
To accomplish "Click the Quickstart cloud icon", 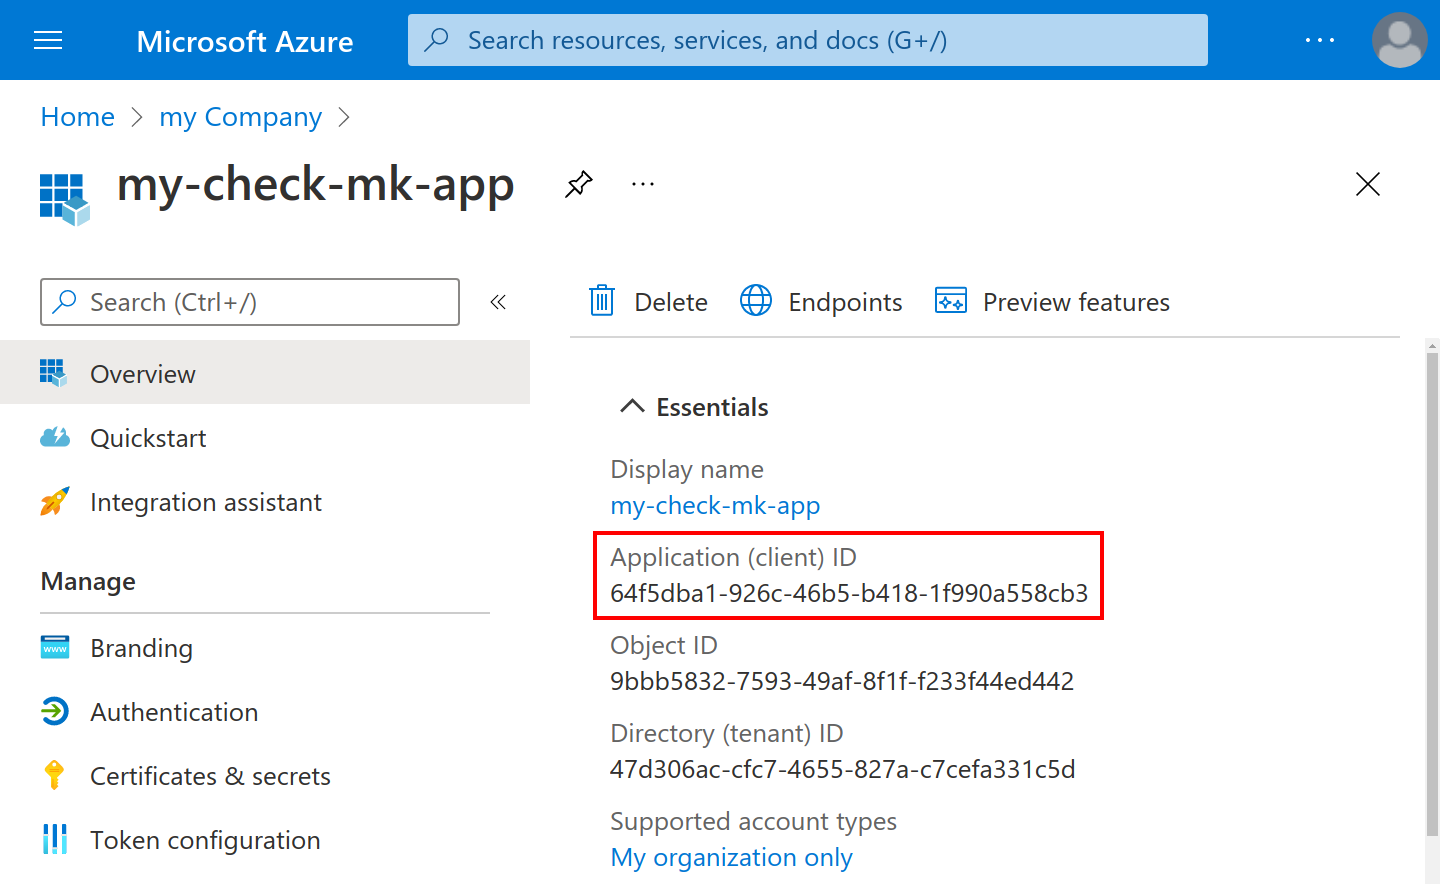I will click(x=55, y=437).
